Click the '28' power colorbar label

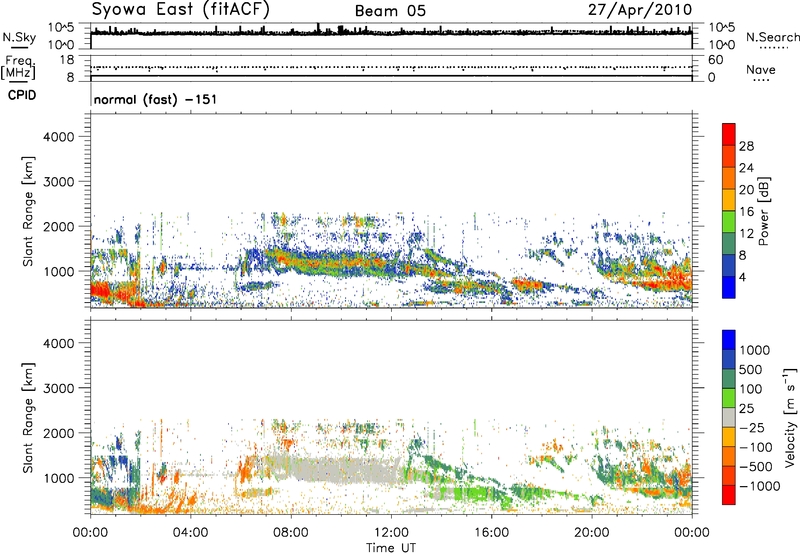[746, 146]
